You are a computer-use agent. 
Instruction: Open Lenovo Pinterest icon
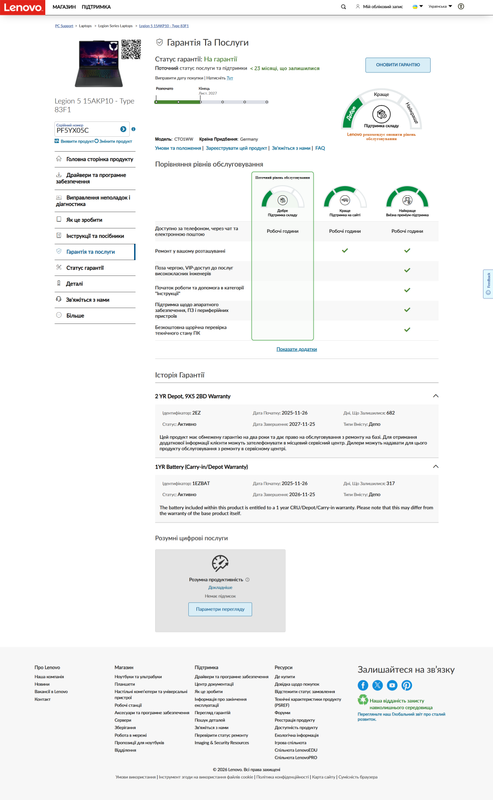click(x=407, y=685)
